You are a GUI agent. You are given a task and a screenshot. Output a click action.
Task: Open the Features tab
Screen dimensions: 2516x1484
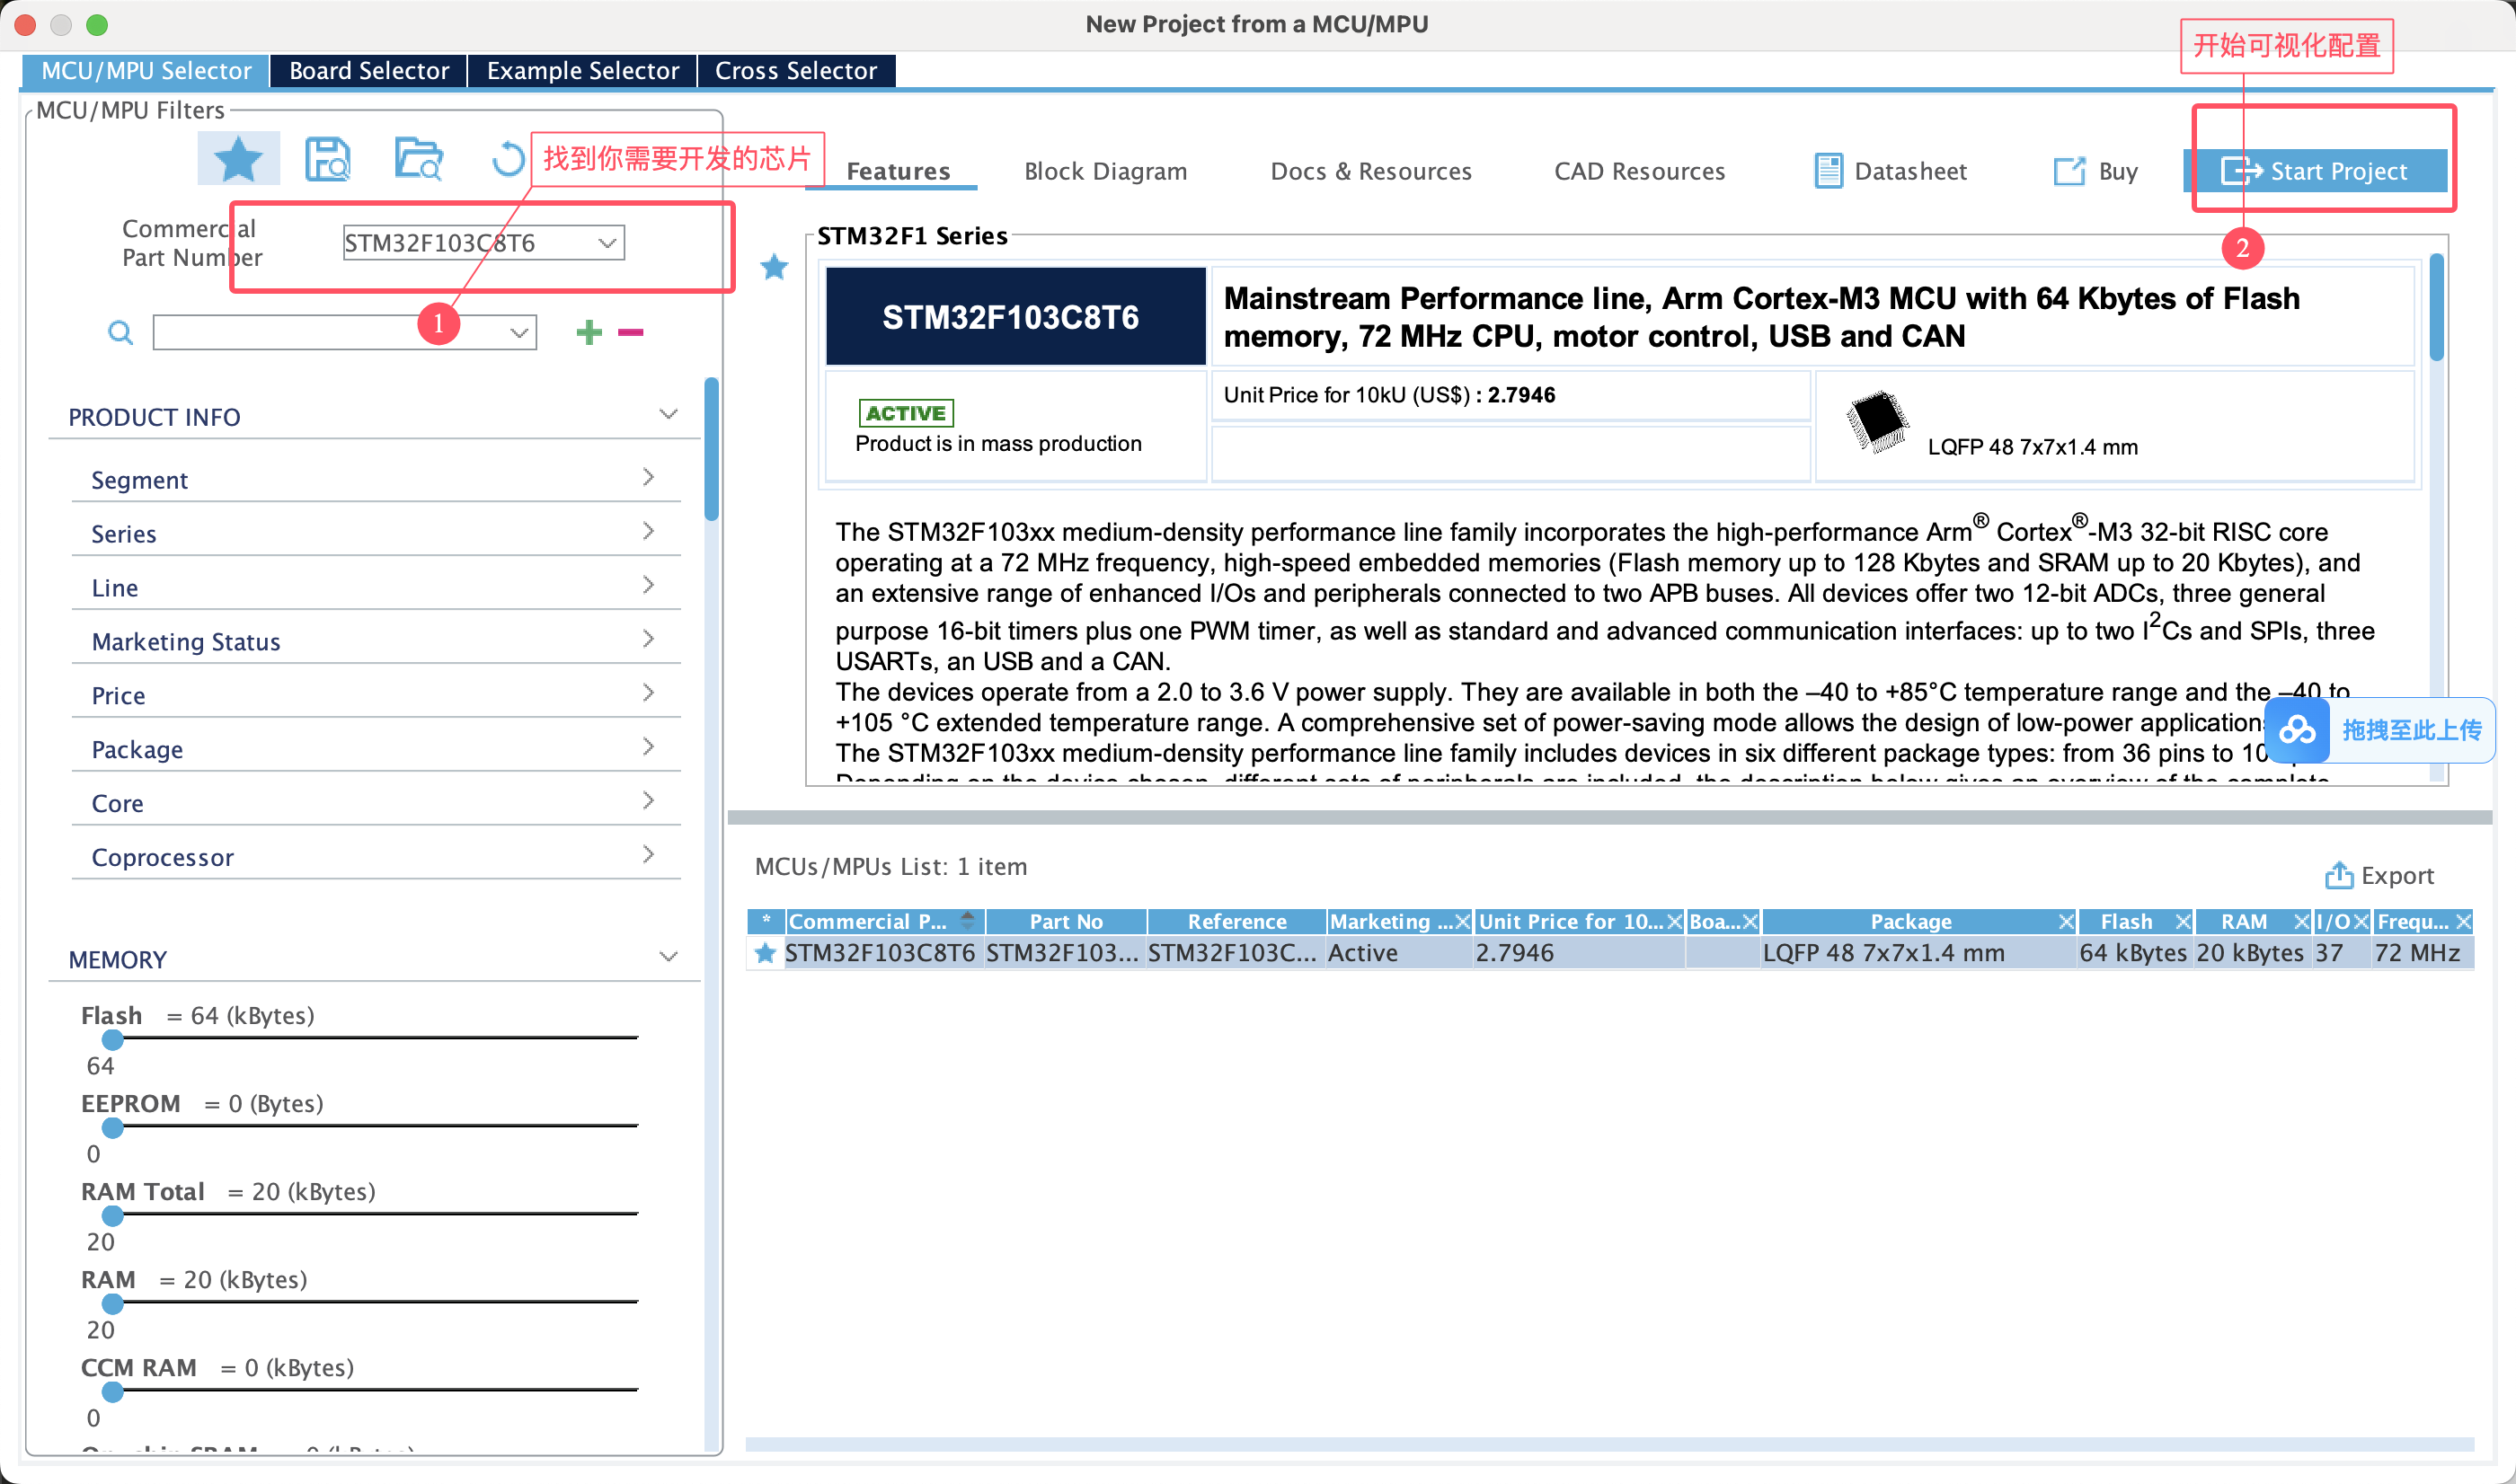click(x=897, y=171)
